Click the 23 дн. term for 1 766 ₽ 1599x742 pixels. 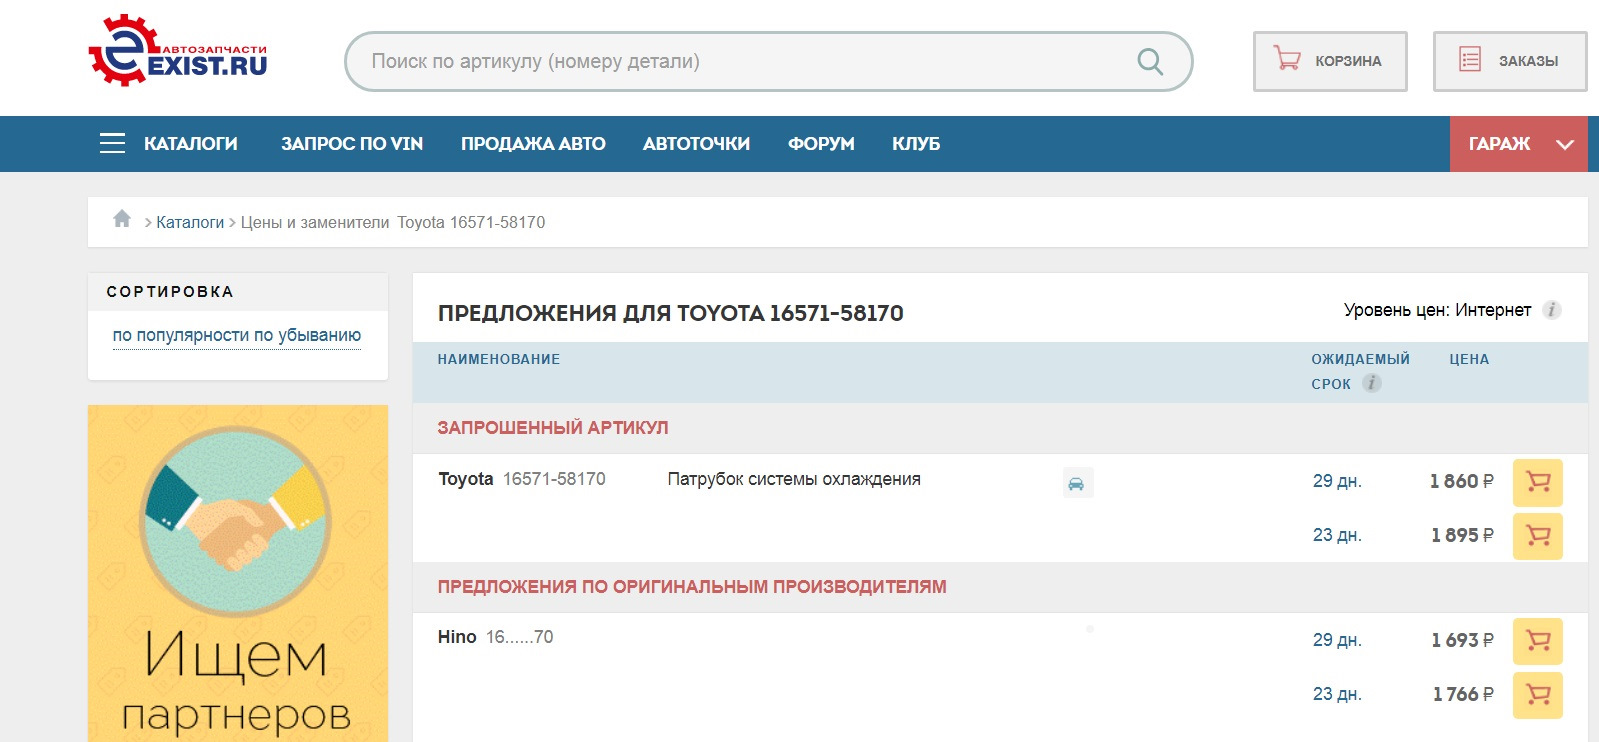click(x=1337, y=694)
